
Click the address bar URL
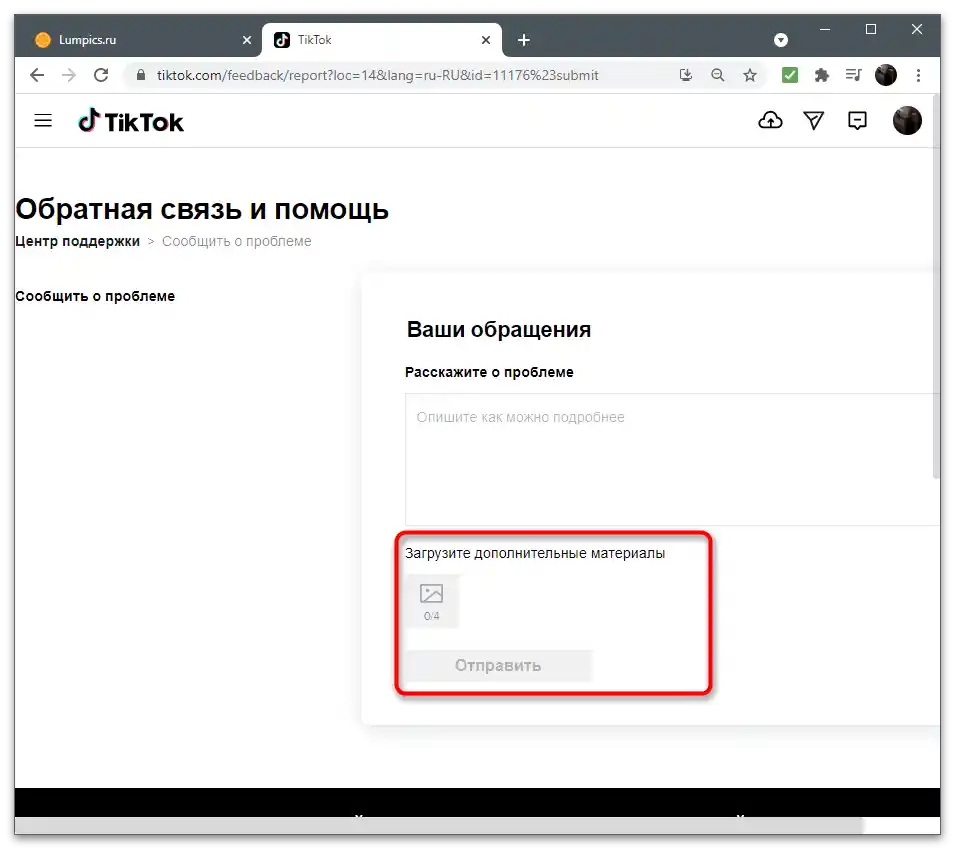[378, 75]
